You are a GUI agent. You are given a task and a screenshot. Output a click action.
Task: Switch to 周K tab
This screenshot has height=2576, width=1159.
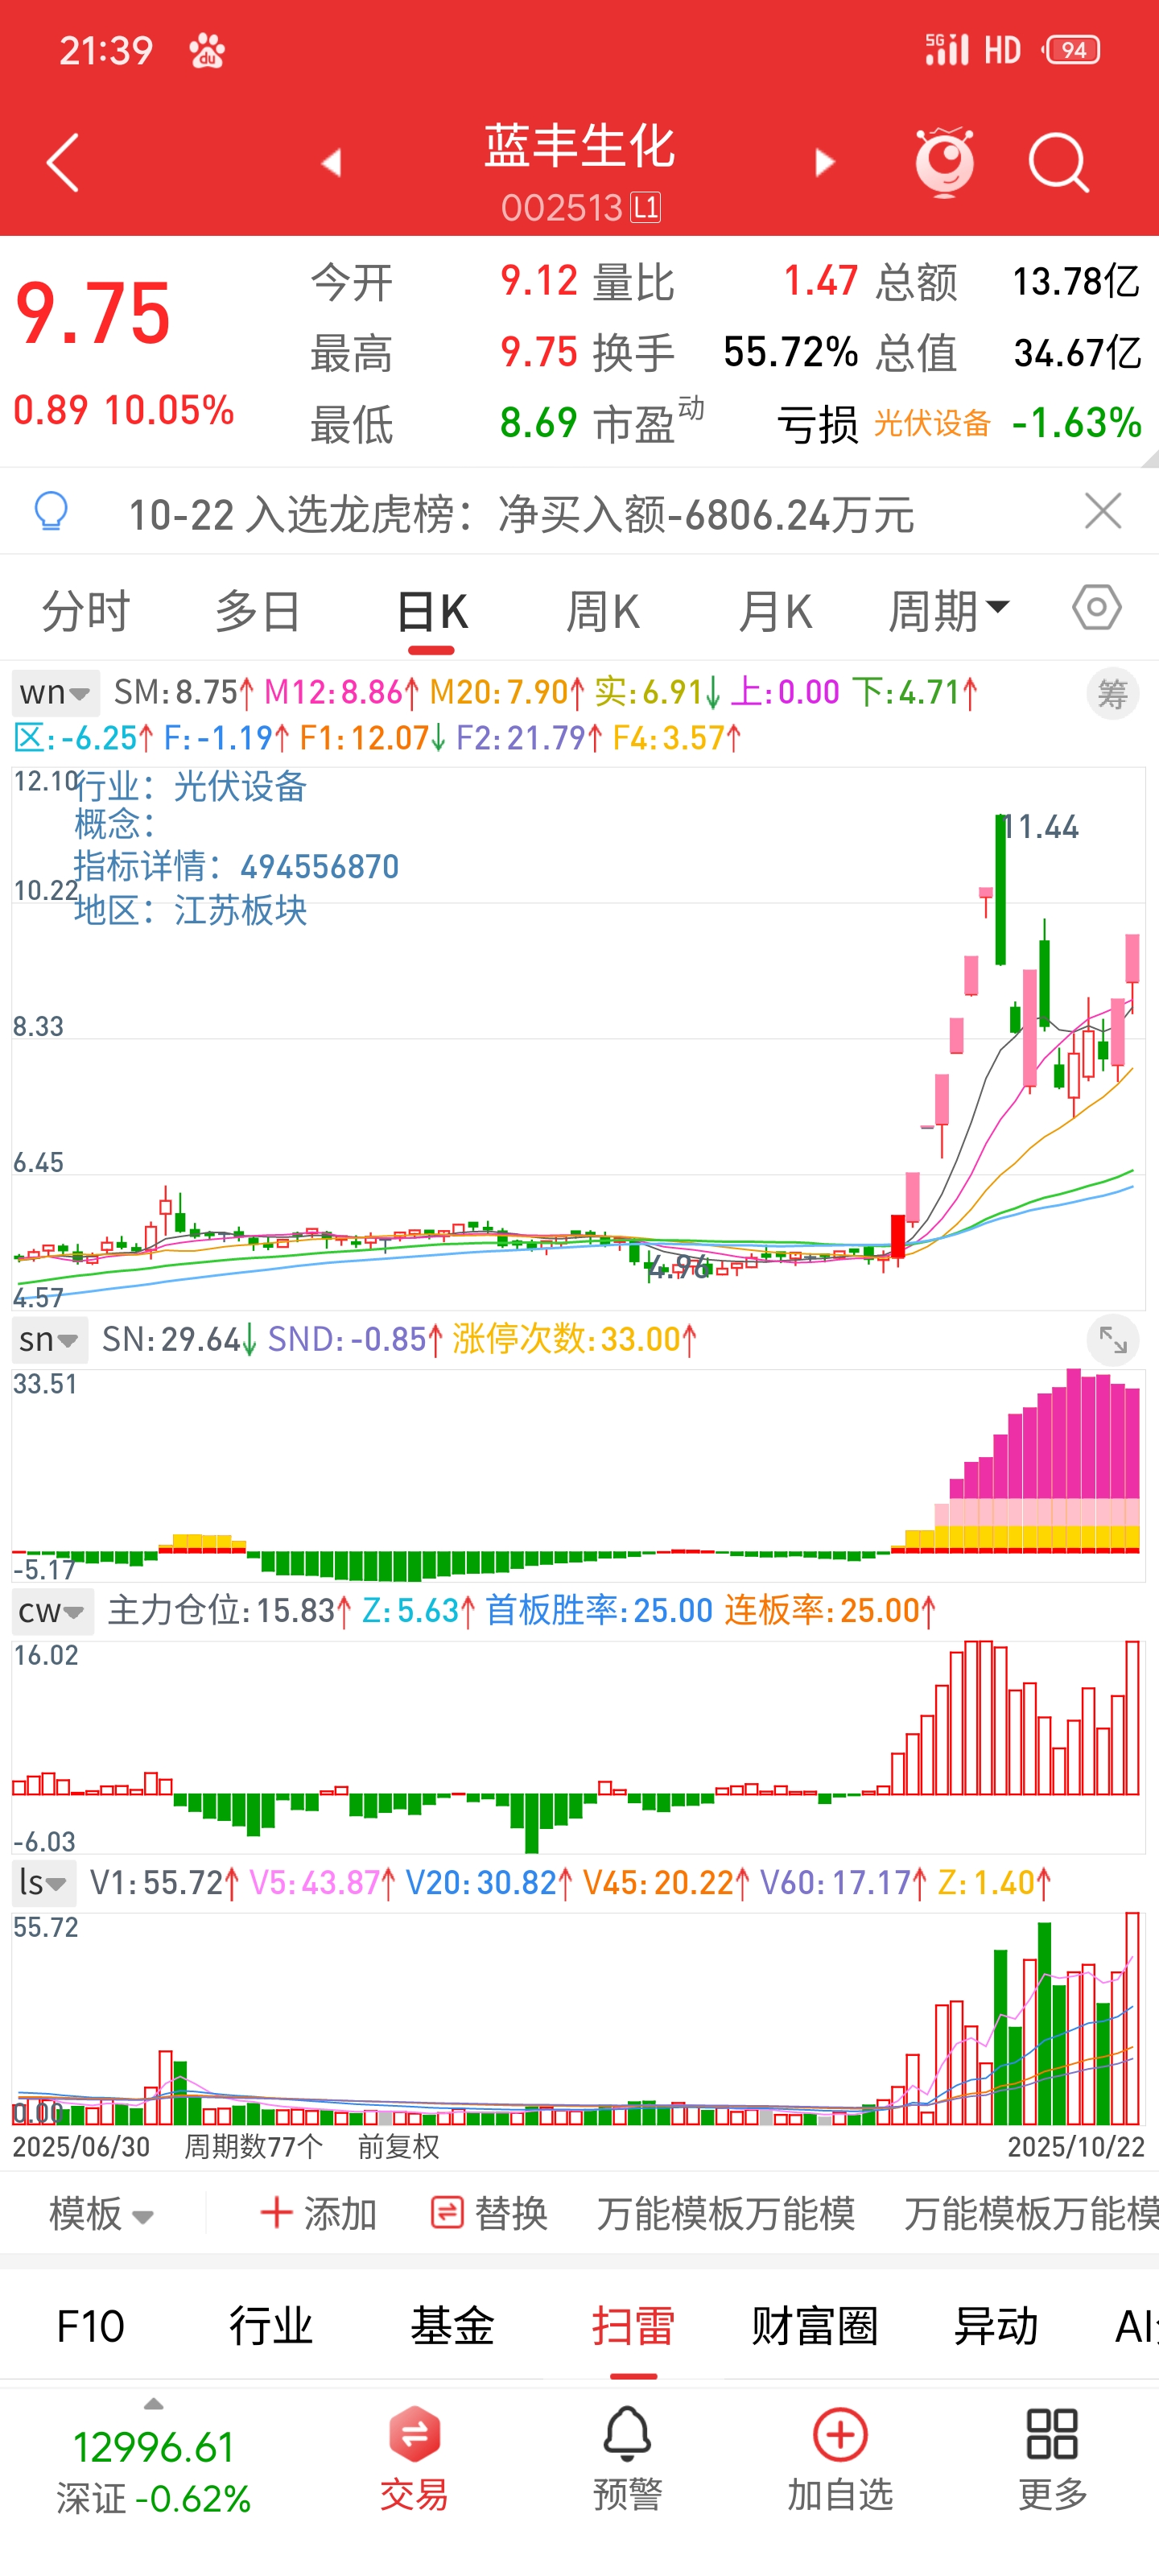tap(603, 610)
